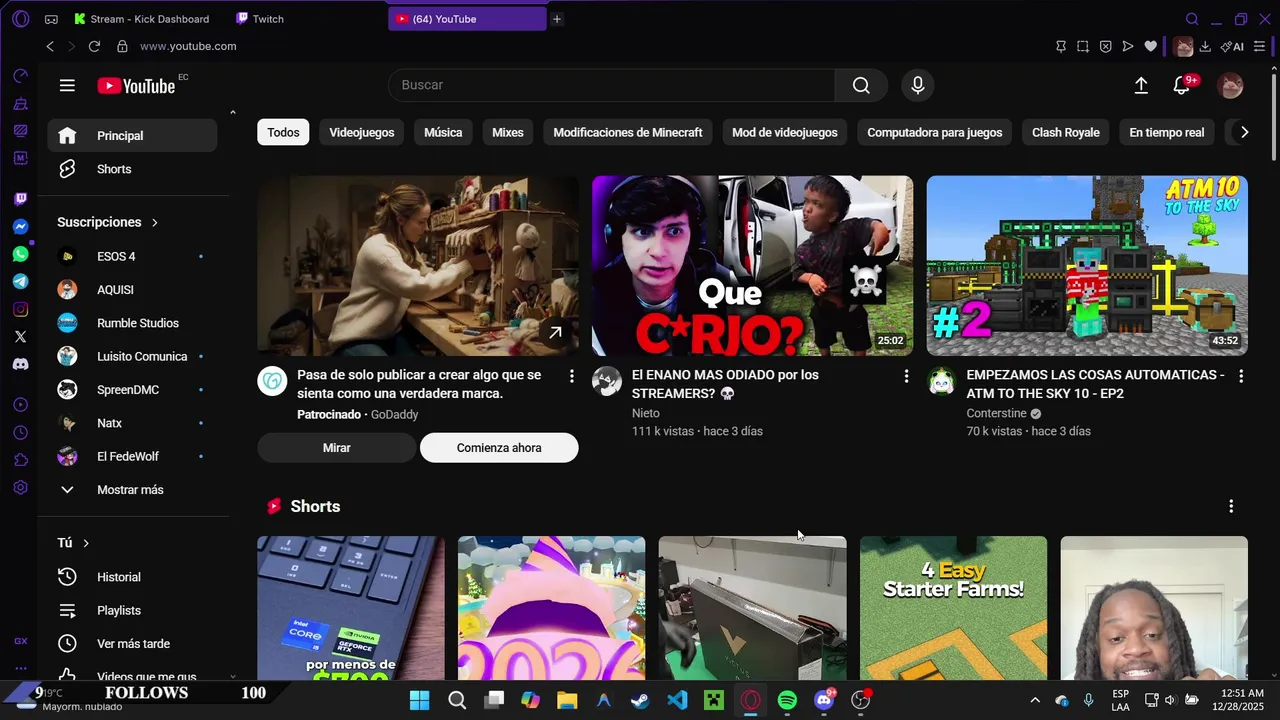This screenshot has width=1280, height=720.
Task: Add page to bookmarks heart icon
Action: [x=1150, y=46]
